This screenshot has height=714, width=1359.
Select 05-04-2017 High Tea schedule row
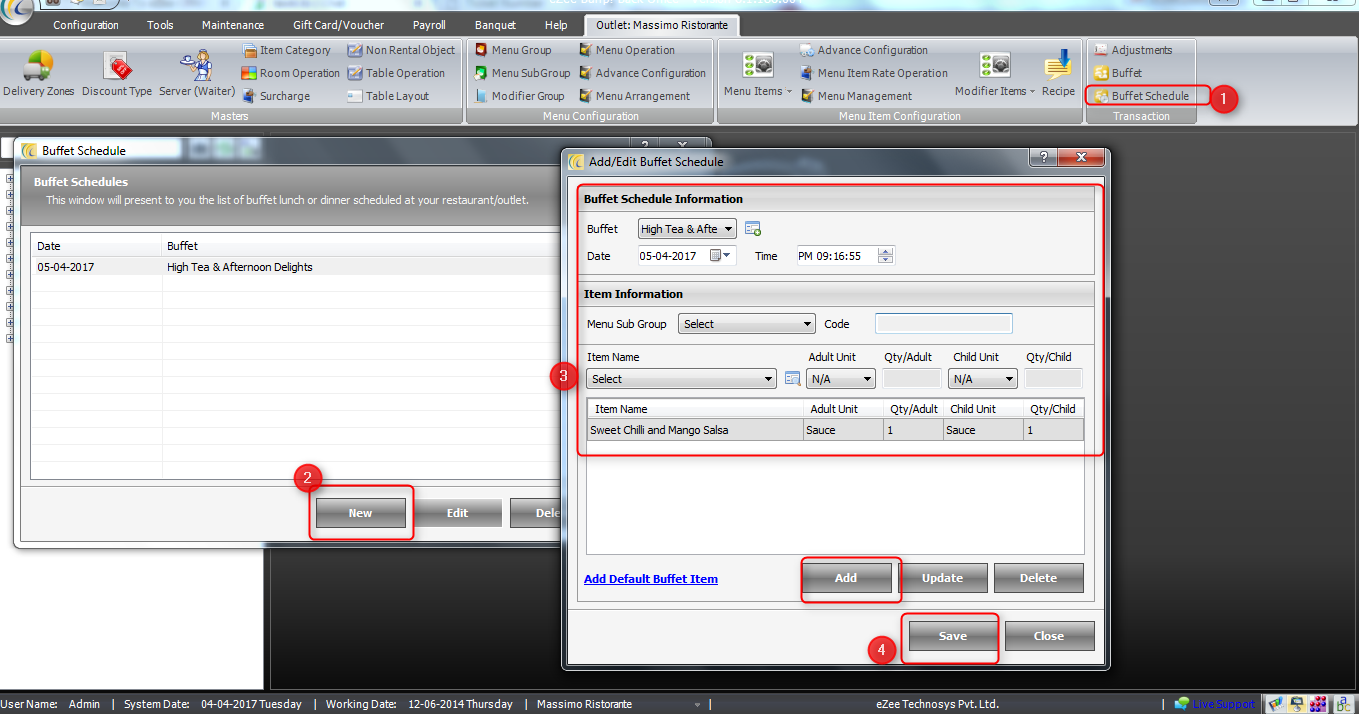tap(296, 267)
